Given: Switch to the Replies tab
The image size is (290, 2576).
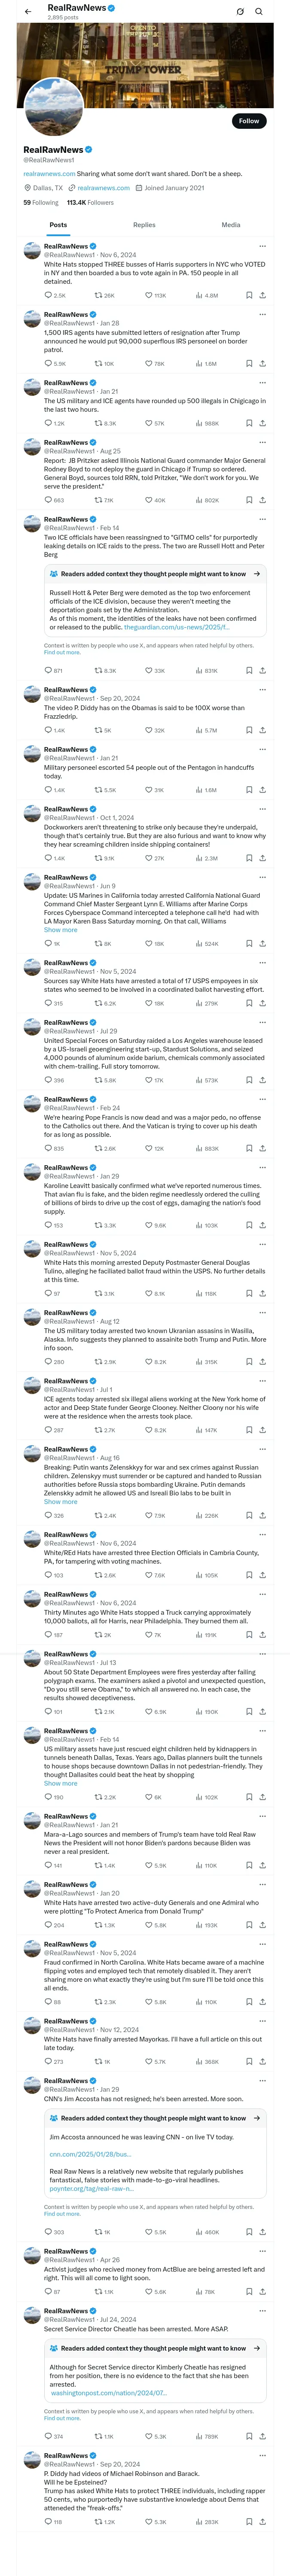Looking at the screenshot, I should click(x=144, y=225).
